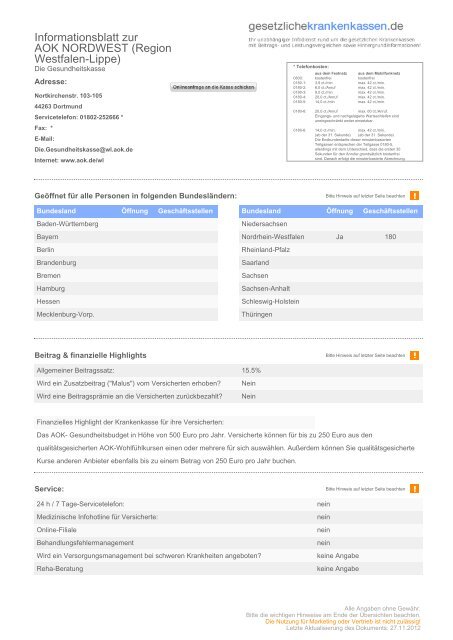Click 'Alle Angaben ohne Gewähr' footer text
The image size is (453, 640).
382,609
